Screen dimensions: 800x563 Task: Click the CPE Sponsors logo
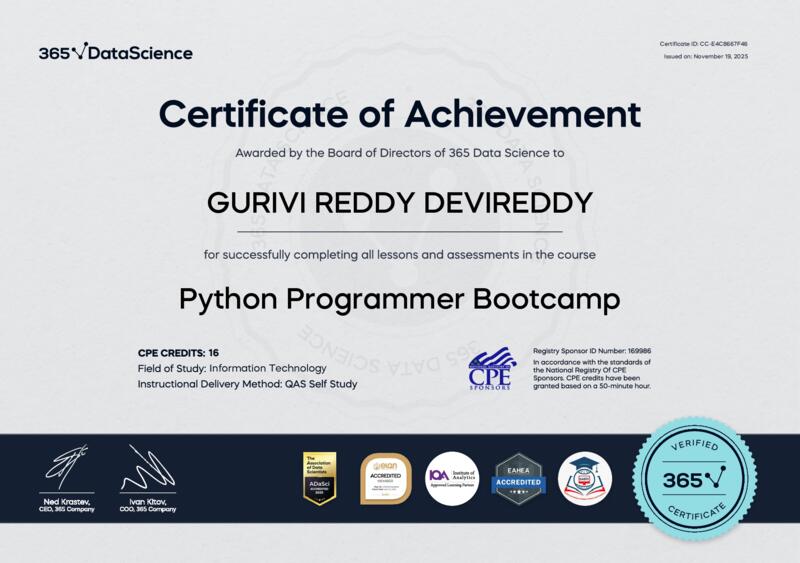point(492,369)
